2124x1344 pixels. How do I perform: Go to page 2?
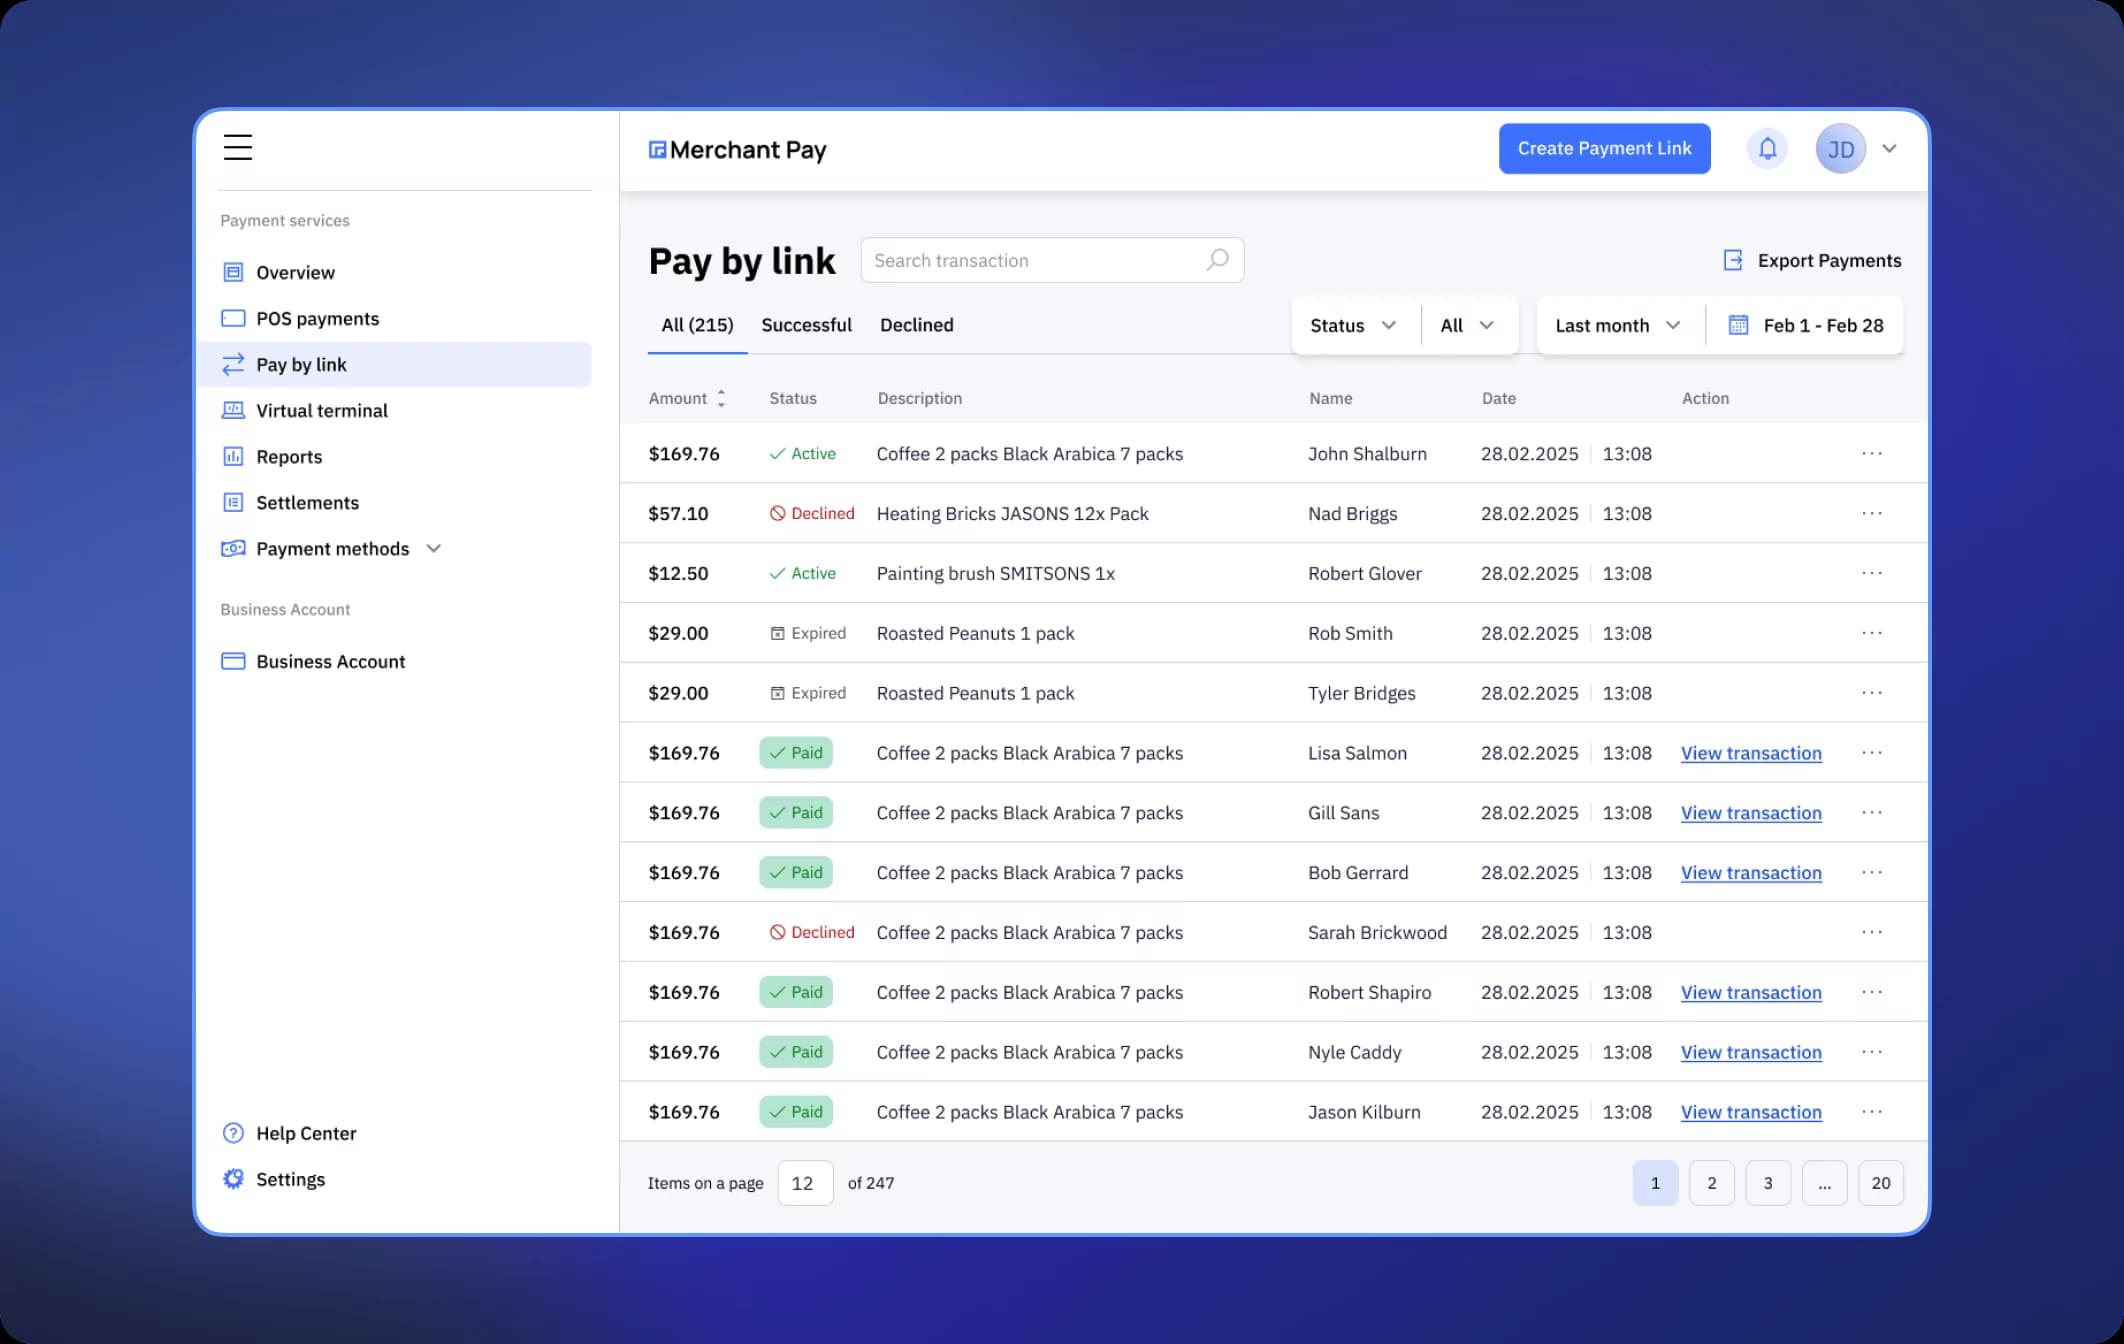(x=1712, y=1183)
